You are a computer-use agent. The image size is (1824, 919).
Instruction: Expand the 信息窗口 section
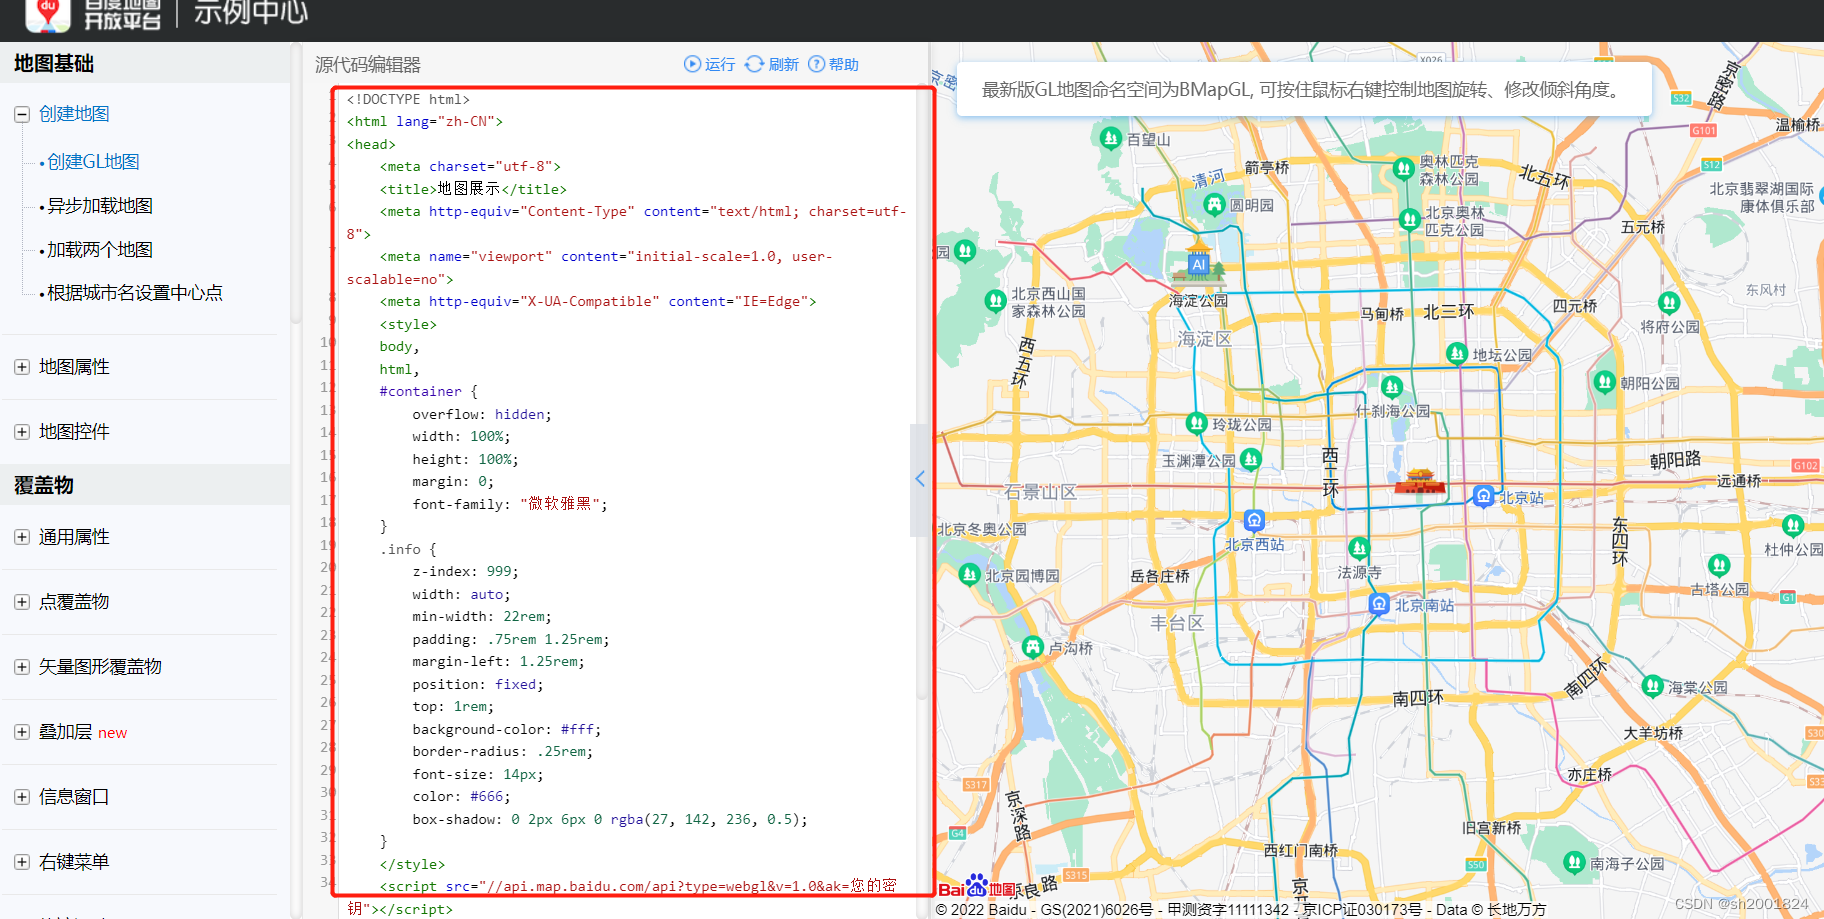coord(22,797)
